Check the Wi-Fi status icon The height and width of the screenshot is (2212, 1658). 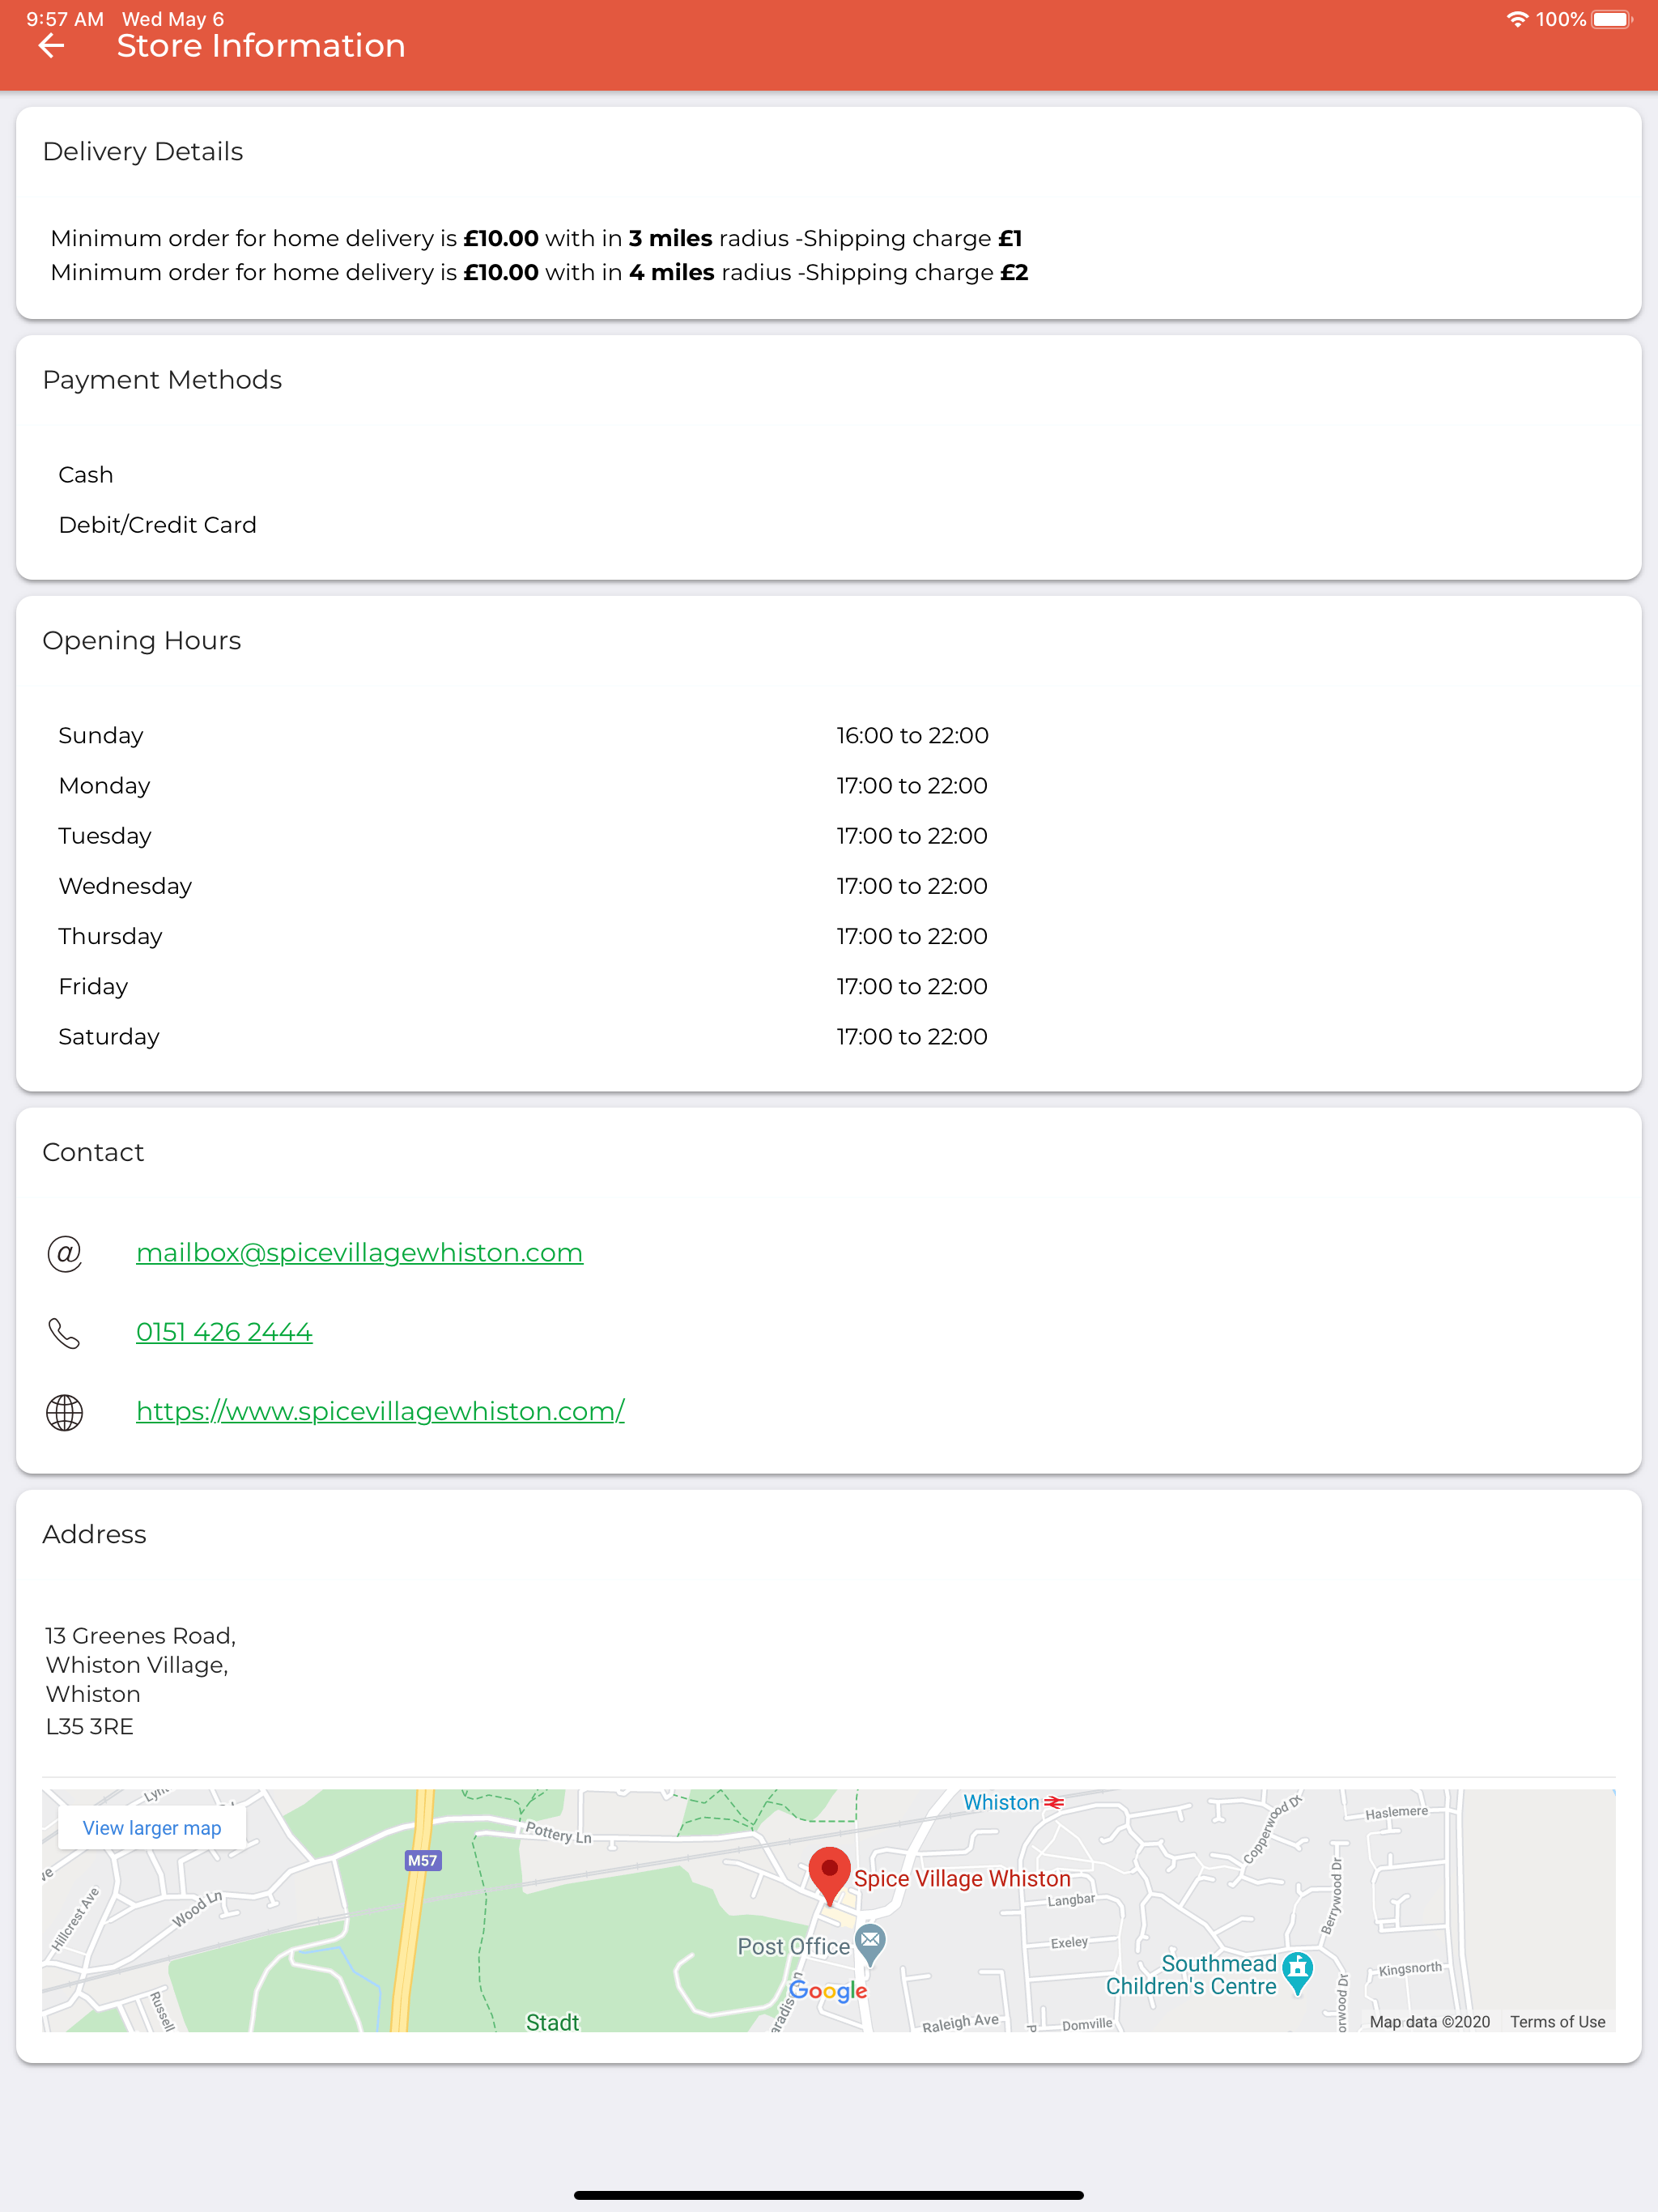[x=1516, y=19]
